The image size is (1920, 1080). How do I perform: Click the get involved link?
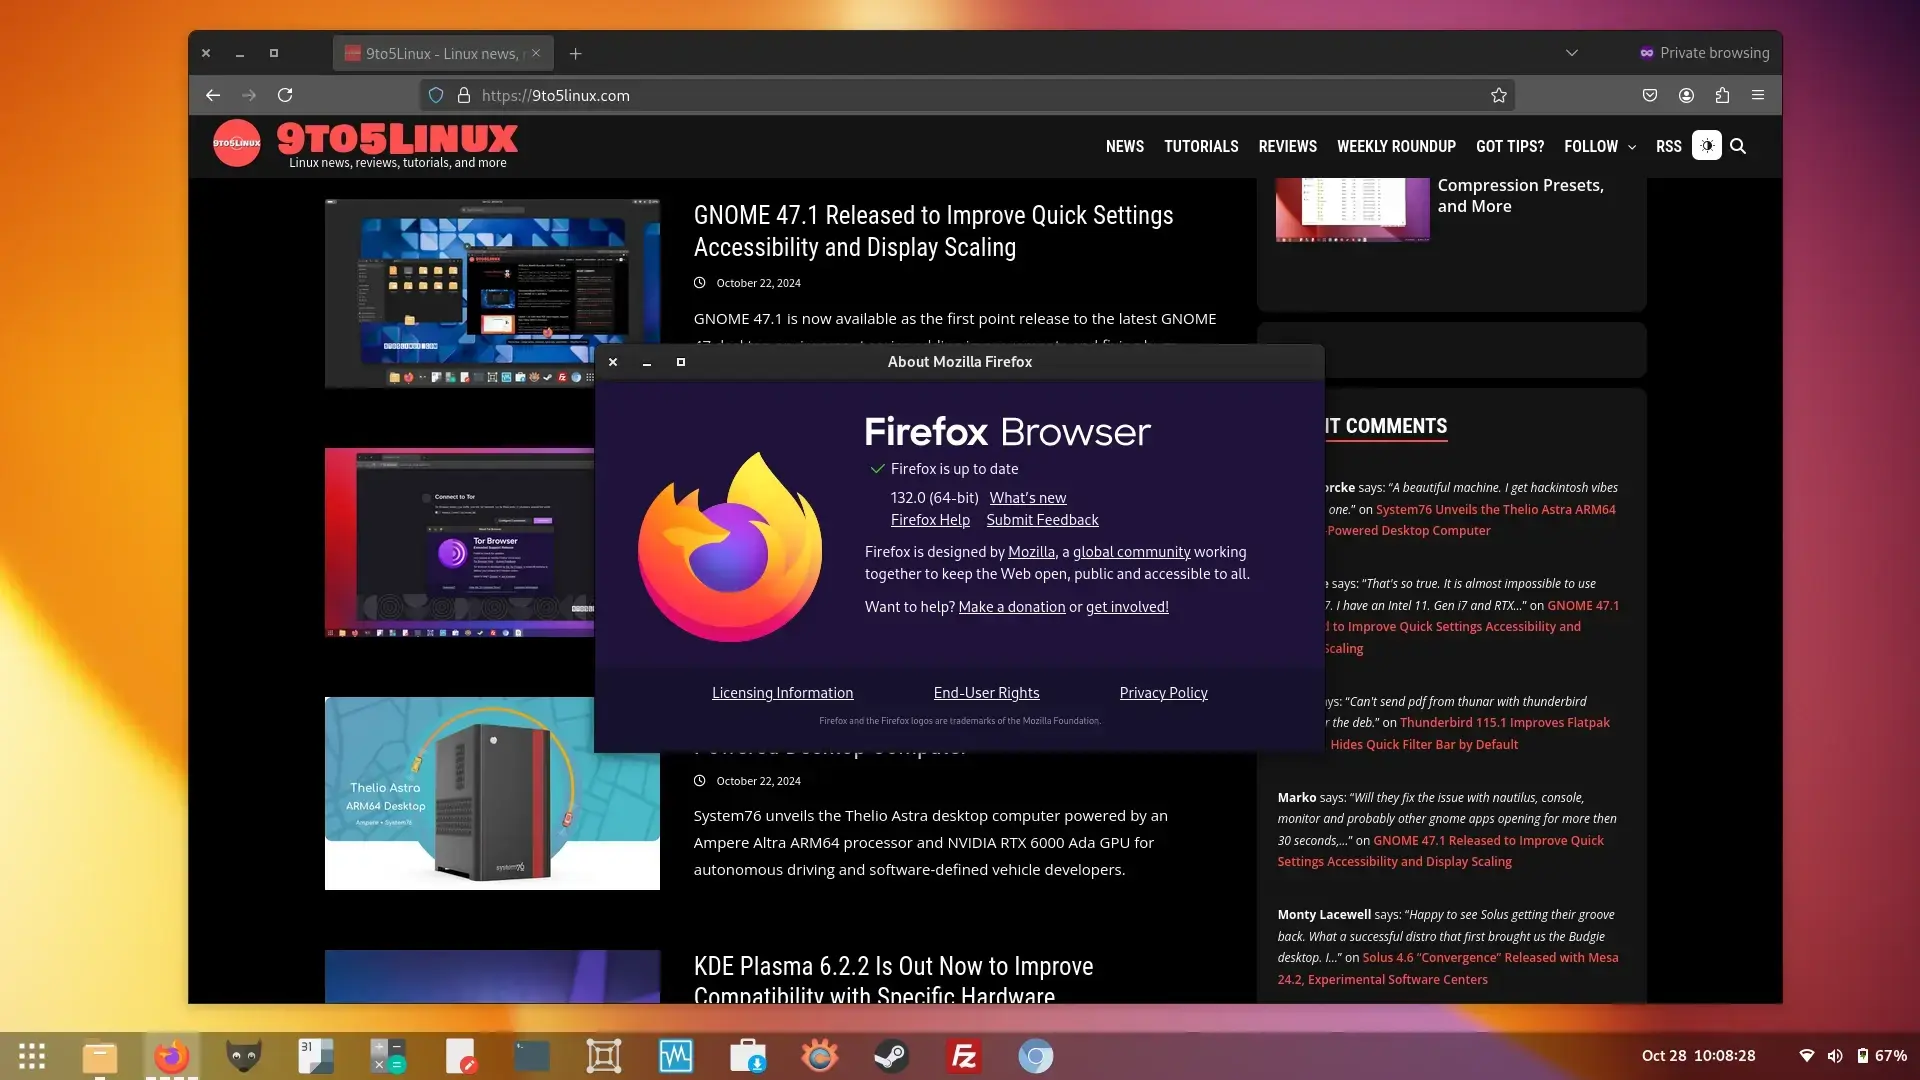(x=1125, y=605)
